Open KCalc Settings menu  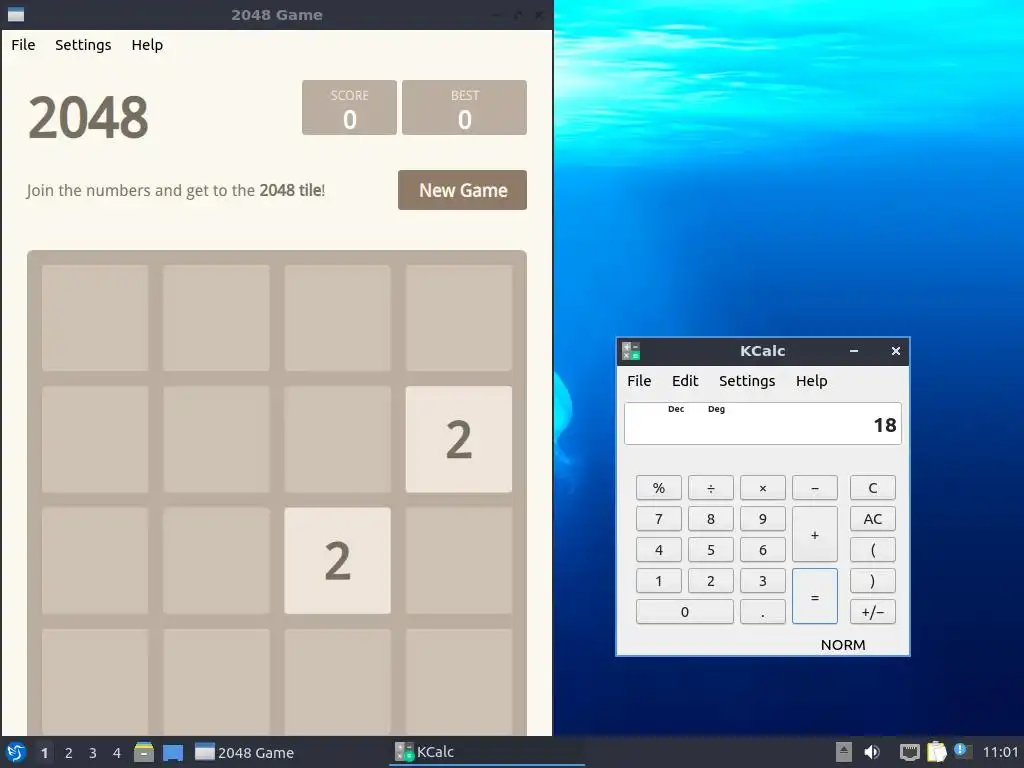tap(747, 381)
